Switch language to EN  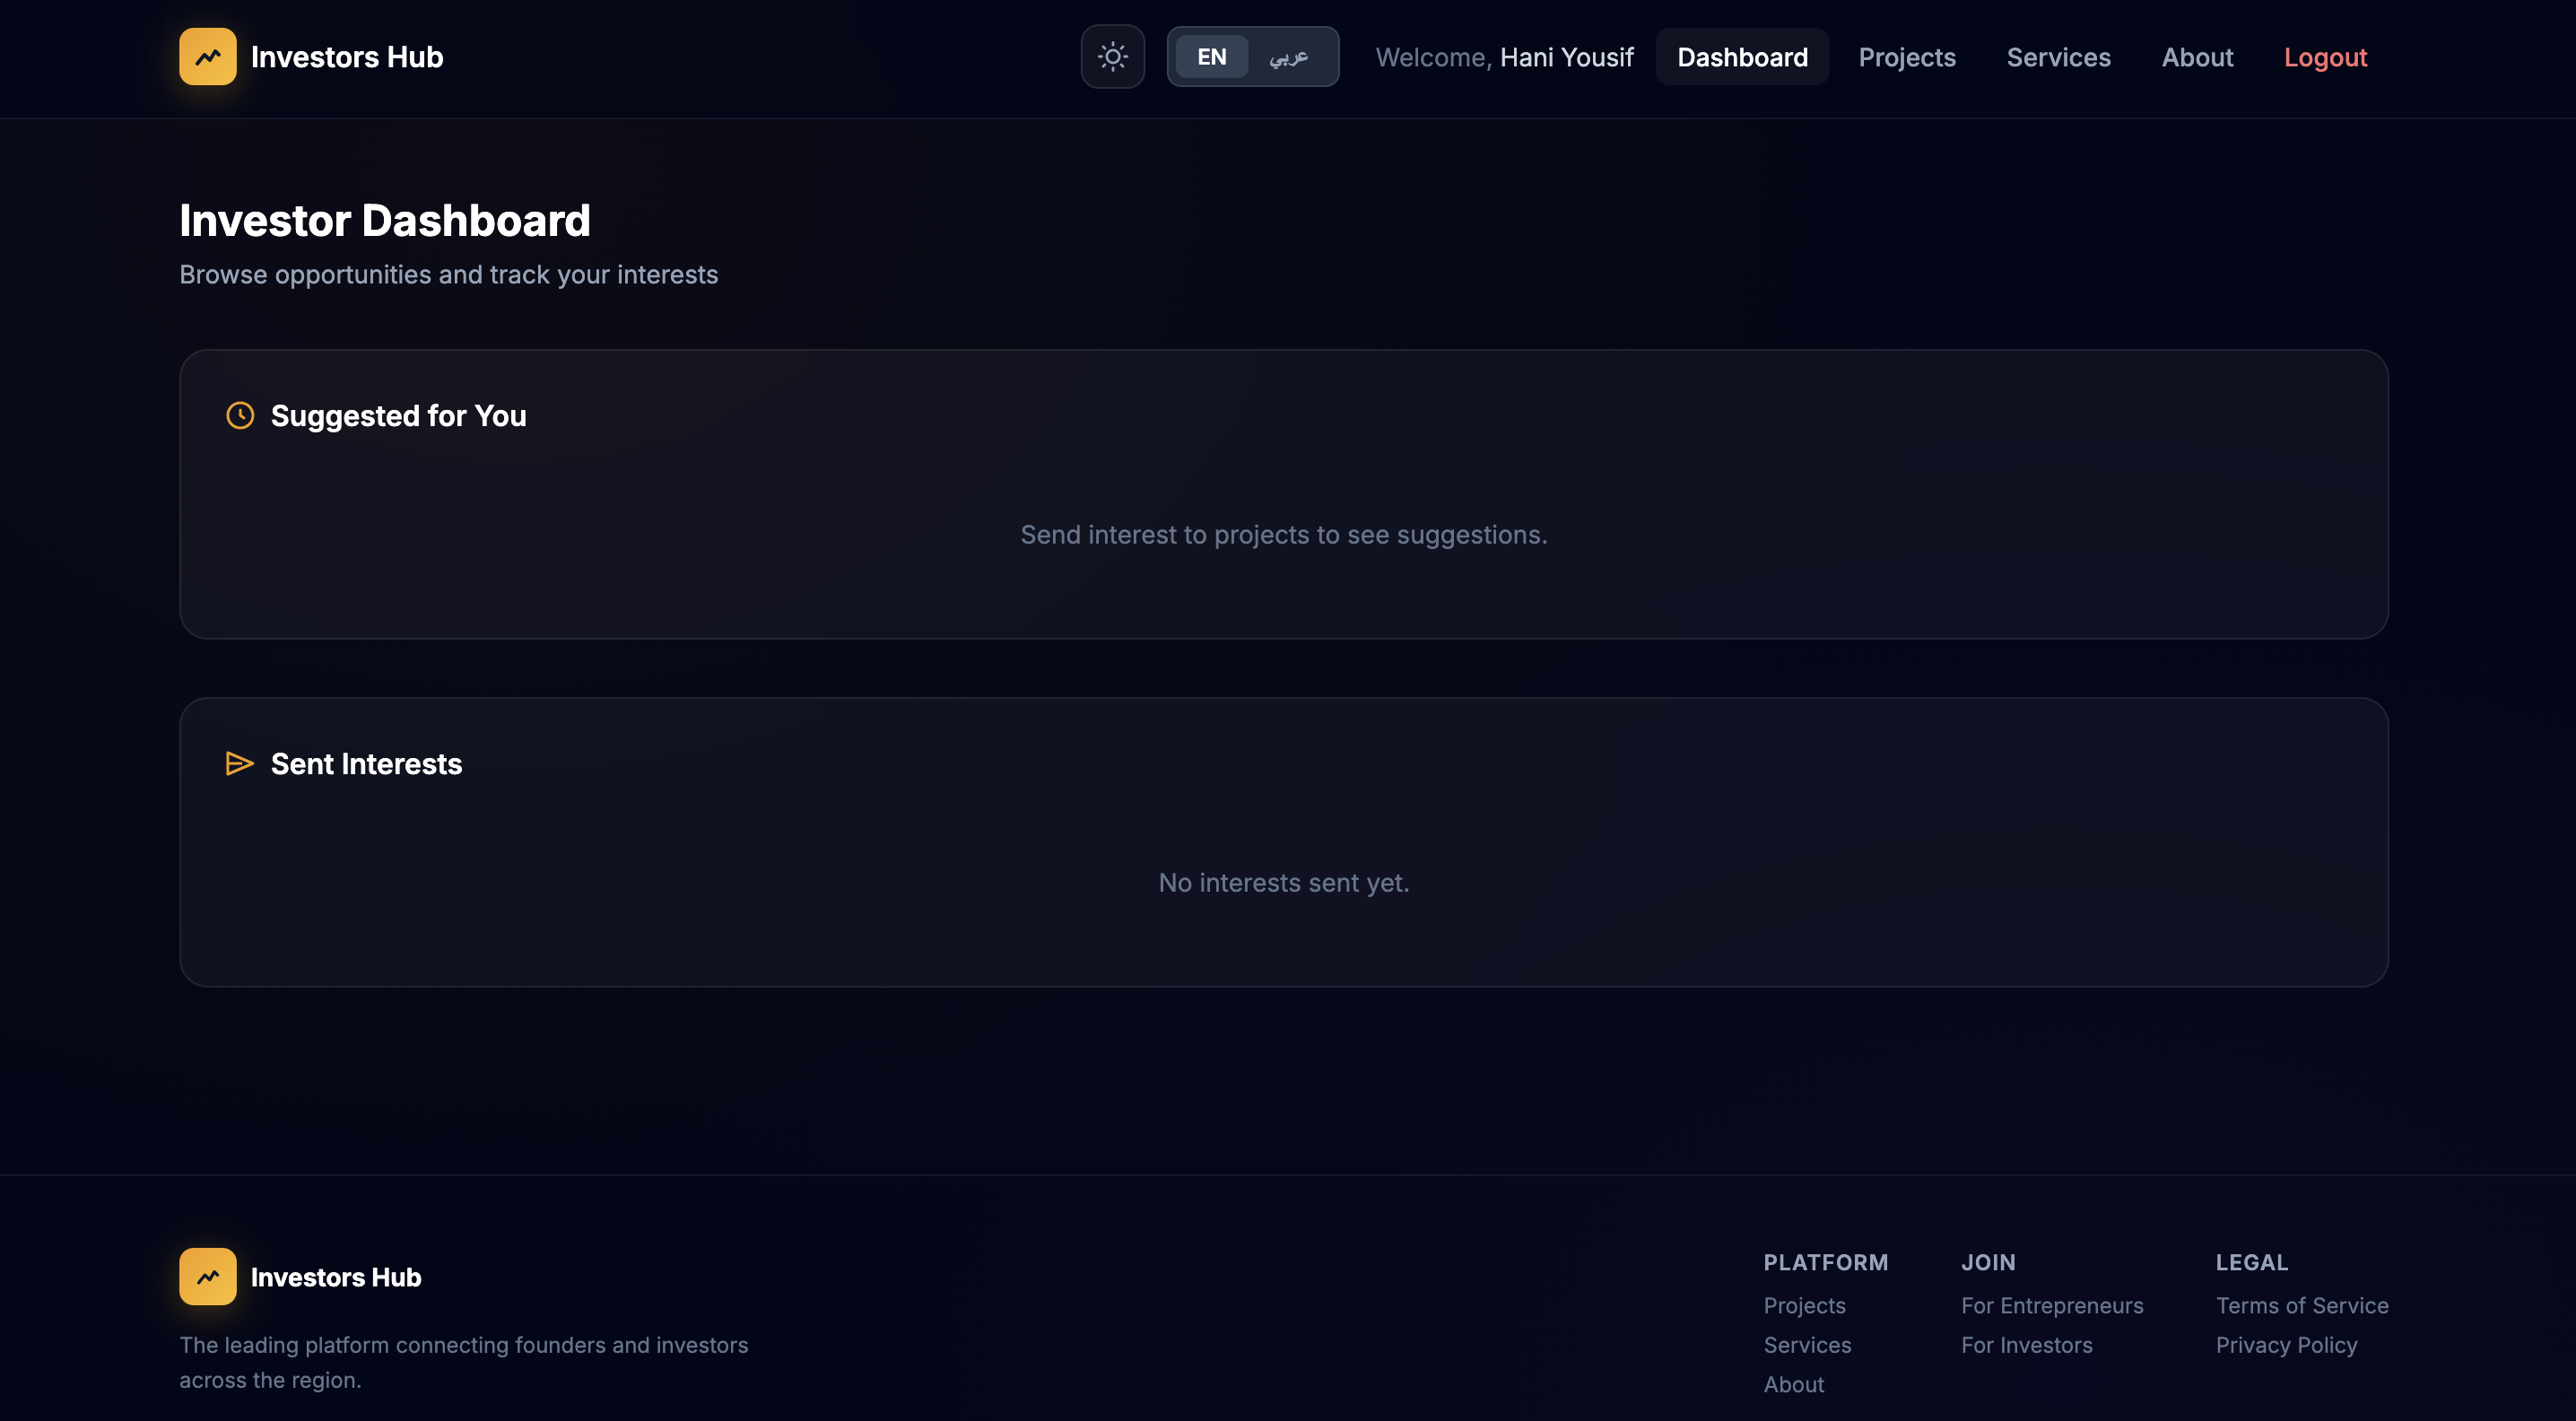[x=1211, y=57]
